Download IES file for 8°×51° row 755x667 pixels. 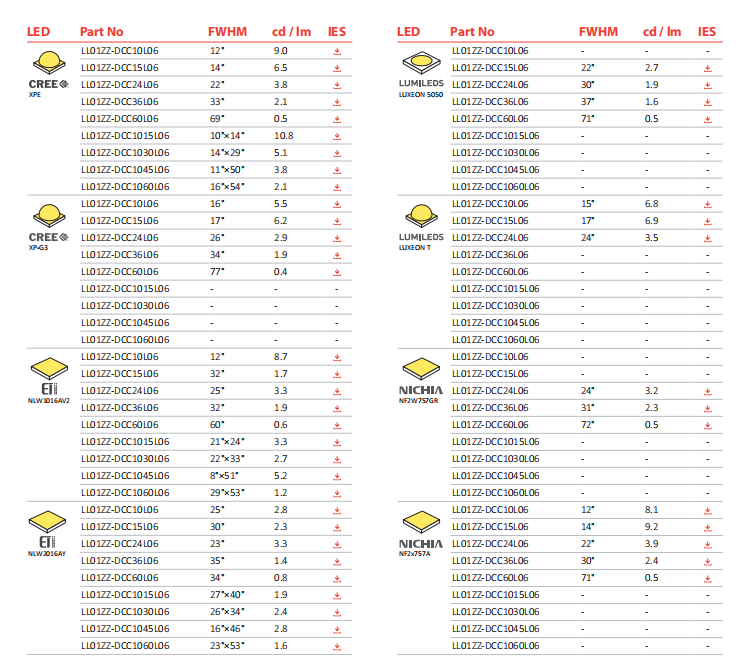[x=337, y=476]
